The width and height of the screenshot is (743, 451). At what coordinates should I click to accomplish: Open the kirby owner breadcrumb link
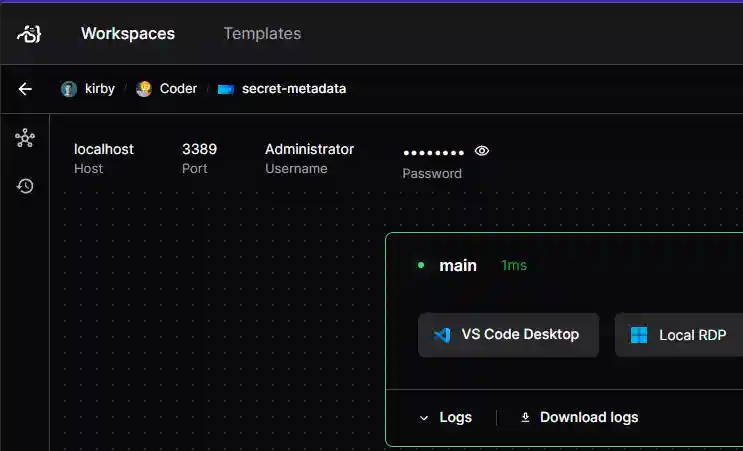tap(100, 89)
